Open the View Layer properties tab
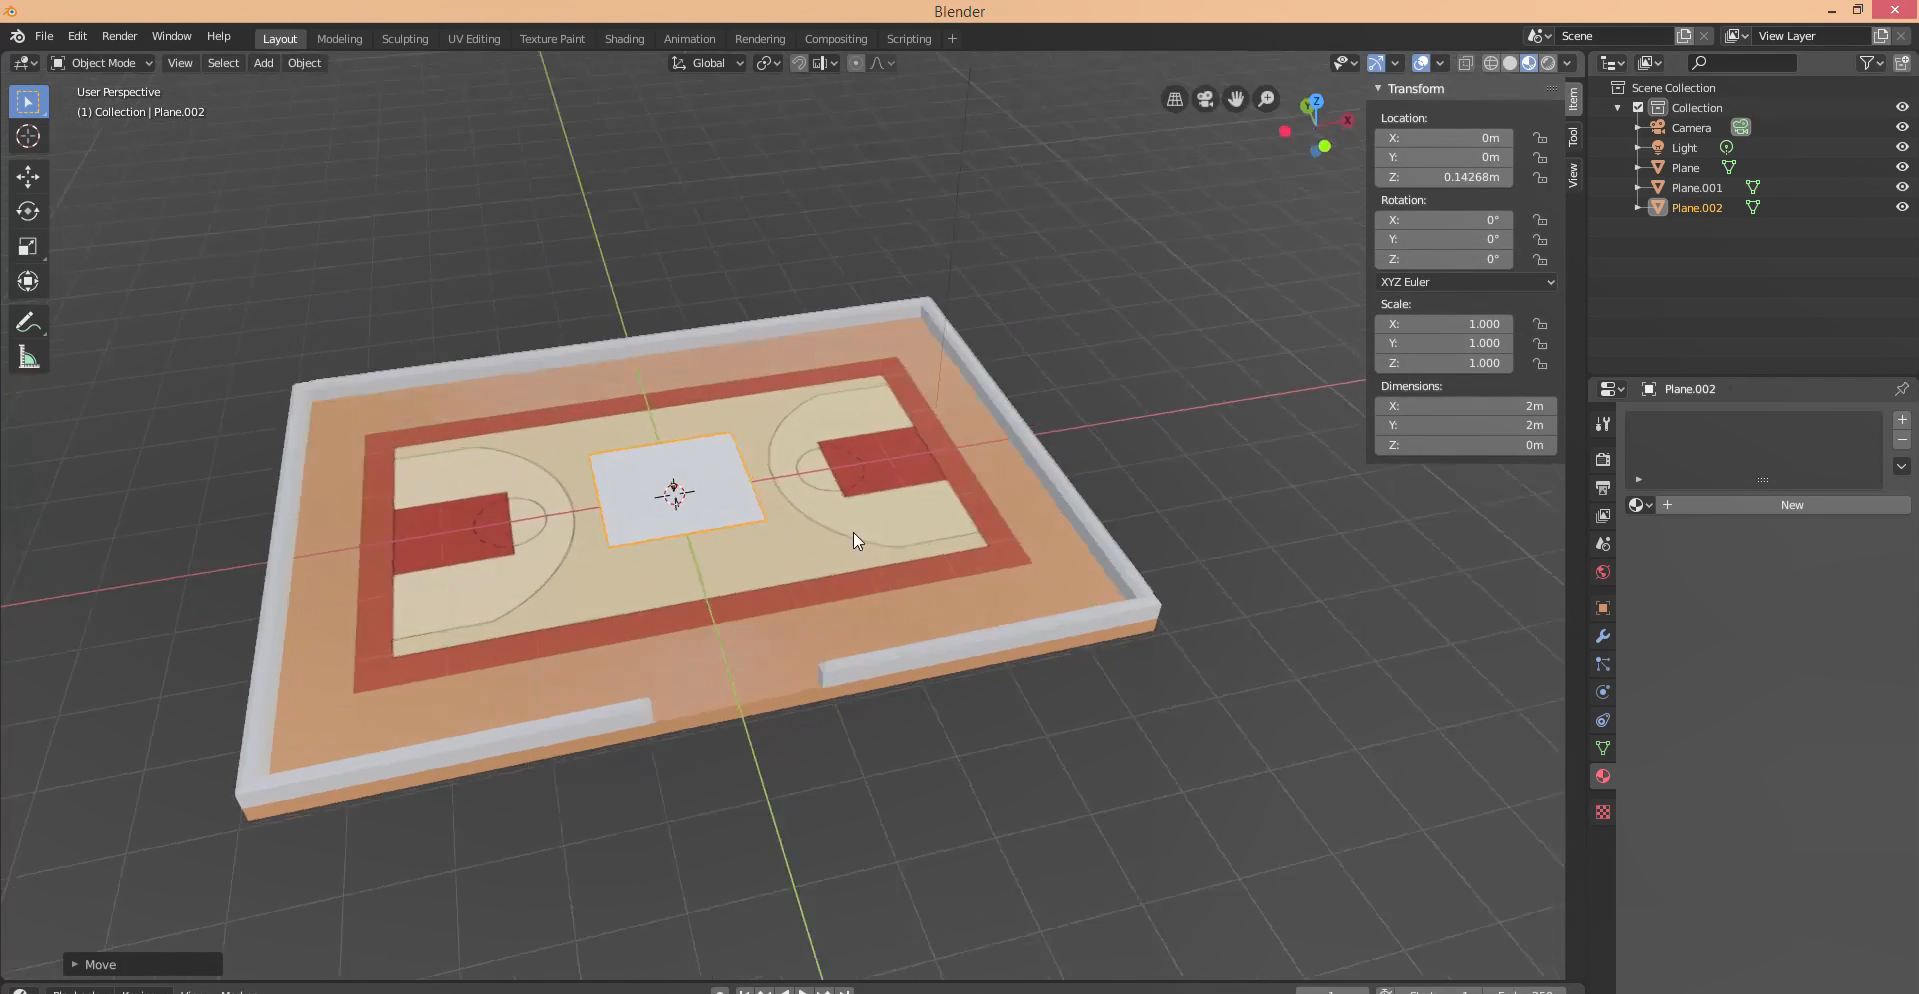The width and height of the screenshot is (1919, 994). point(1603,516)
